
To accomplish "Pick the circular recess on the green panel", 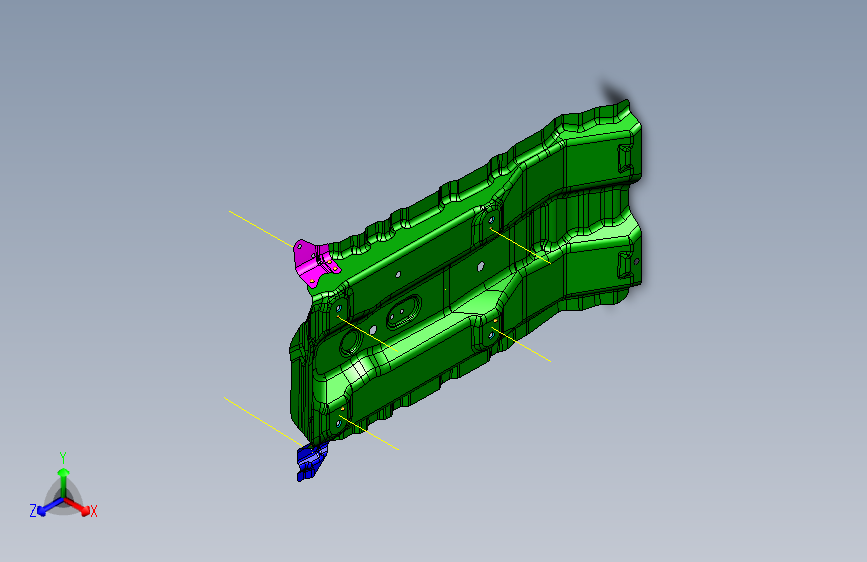I will coord(351,342).
